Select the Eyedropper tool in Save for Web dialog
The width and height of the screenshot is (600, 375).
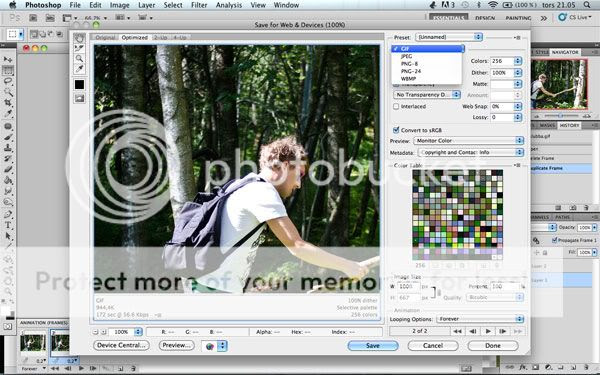pyautogui.click(x=79, y=69)
